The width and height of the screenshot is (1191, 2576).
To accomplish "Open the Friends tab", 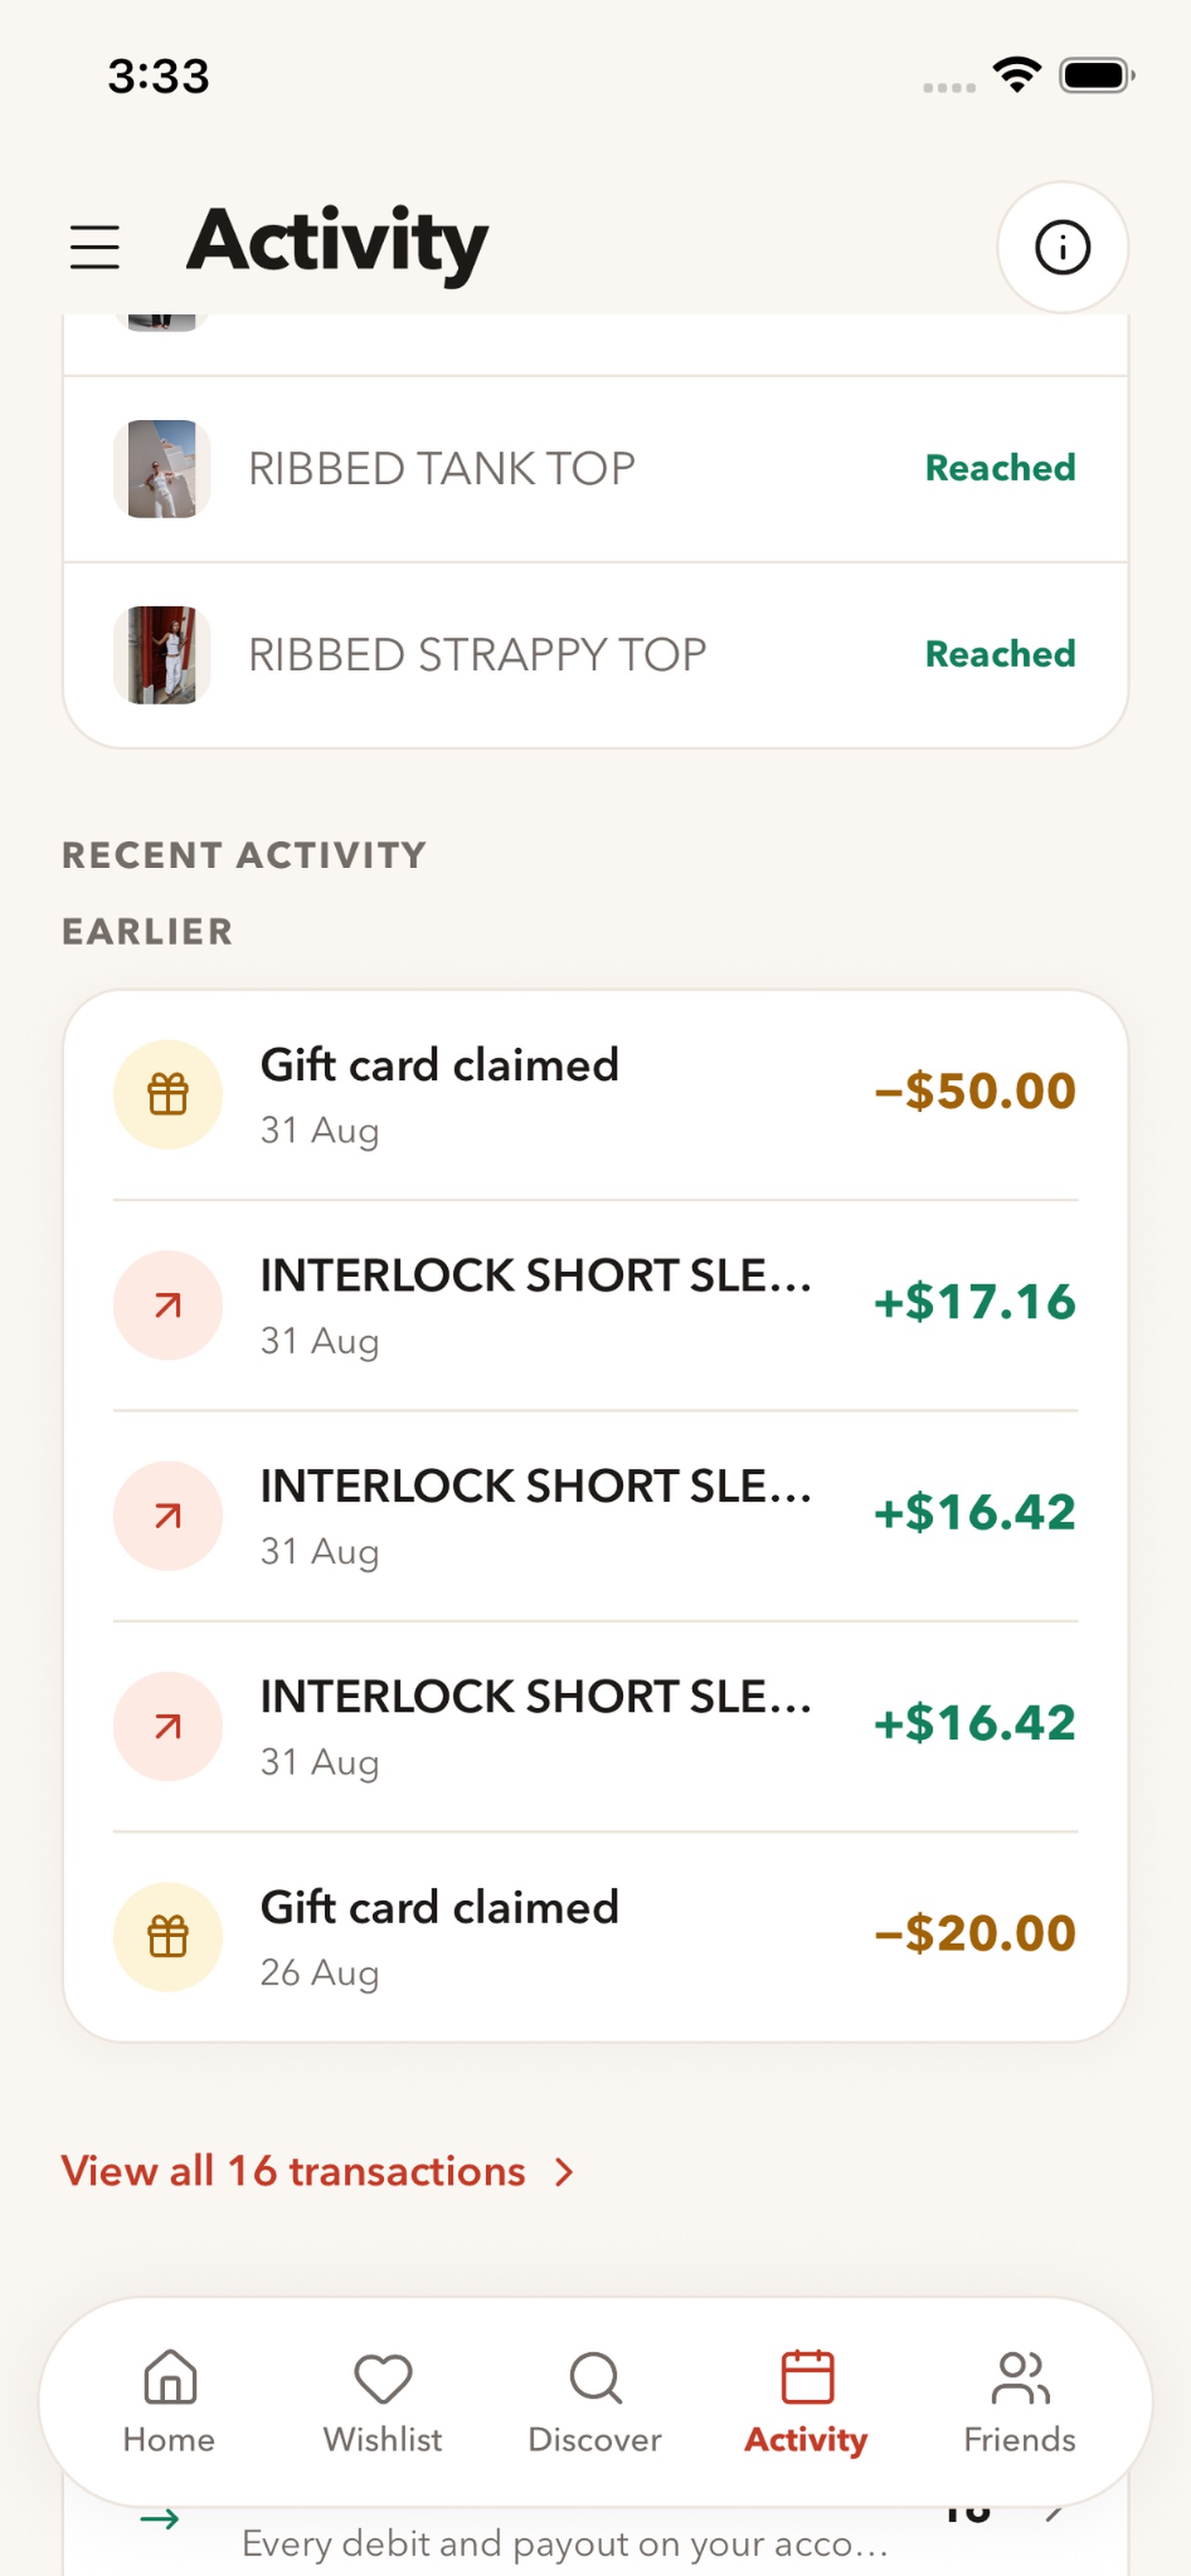I will [1019, 2402].
